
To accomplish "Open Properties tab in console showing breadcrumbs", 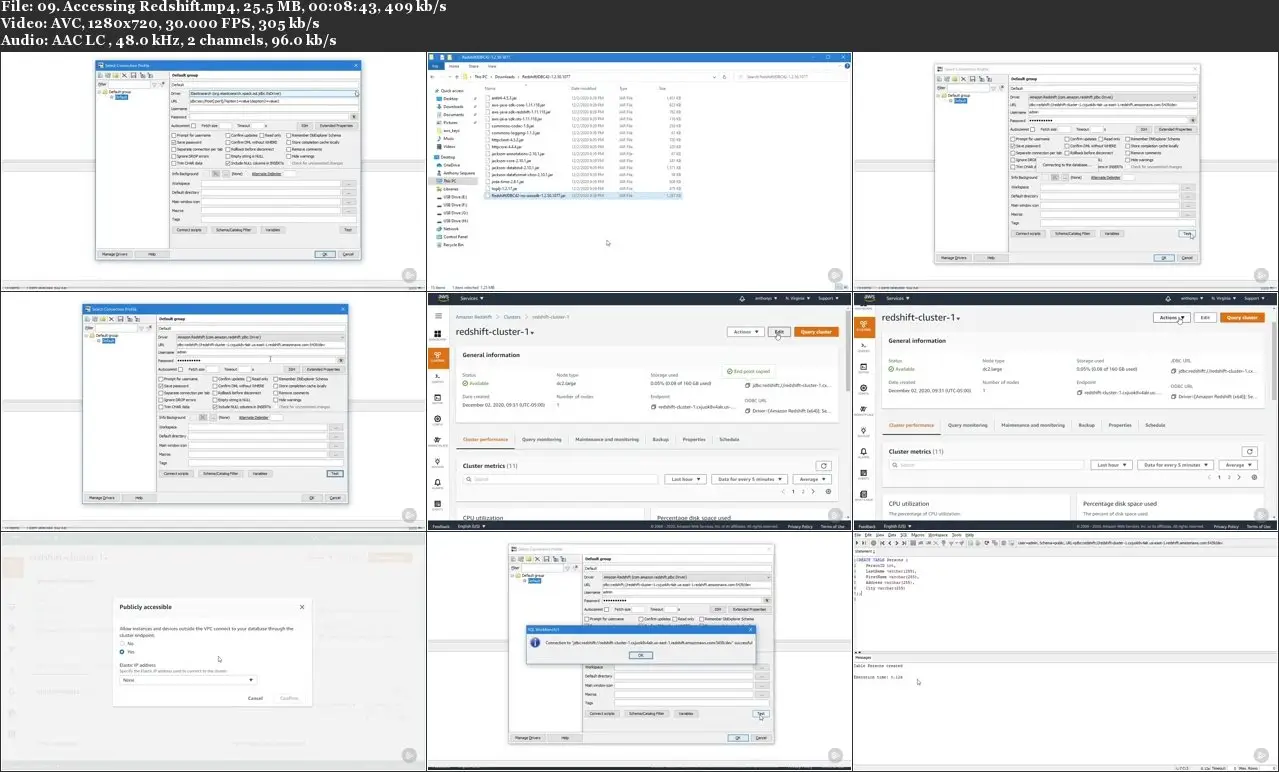I will click(694, 440).
